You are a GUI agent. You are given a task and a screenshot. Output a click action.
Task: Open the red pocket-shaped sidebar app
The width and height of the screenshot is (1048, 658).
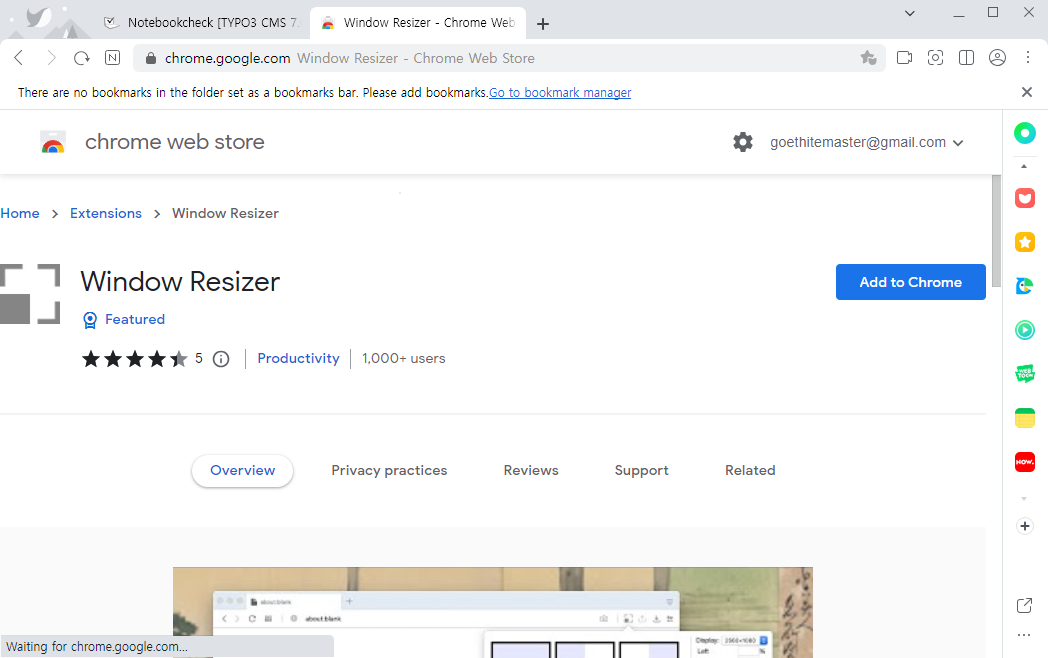1025,198
